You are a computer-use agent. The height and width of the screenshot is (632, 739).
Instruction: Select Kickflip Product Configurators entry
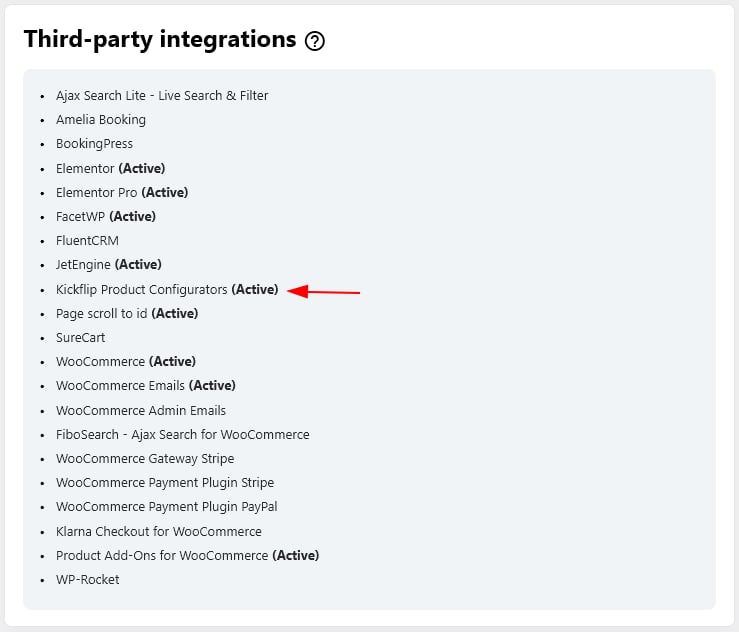[x=167, y=289]
